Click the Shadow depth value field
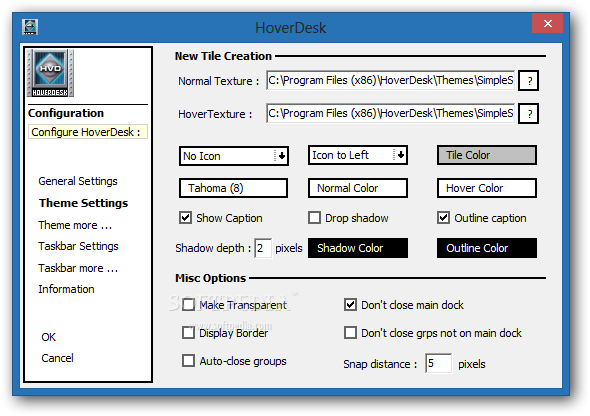This screenshot has width=590, height=416. (263, 248)
